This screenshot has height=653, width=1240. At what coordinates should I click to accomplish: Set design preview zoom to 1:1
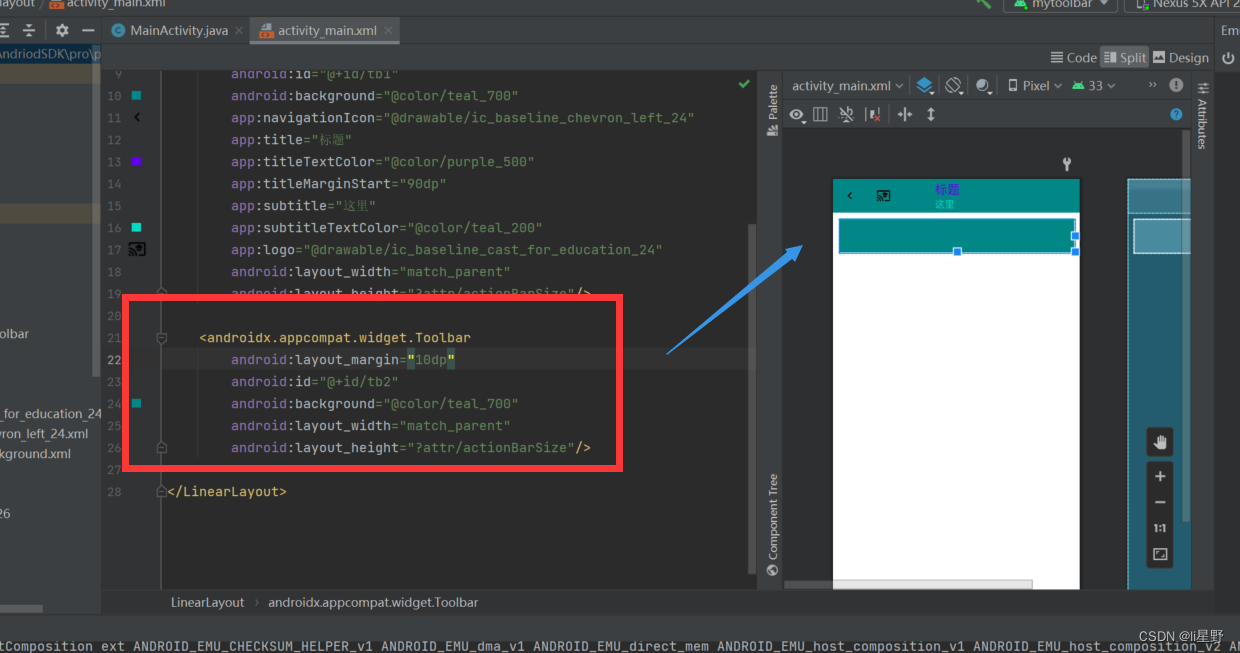pyautogui.click(x=1160, y=528)
